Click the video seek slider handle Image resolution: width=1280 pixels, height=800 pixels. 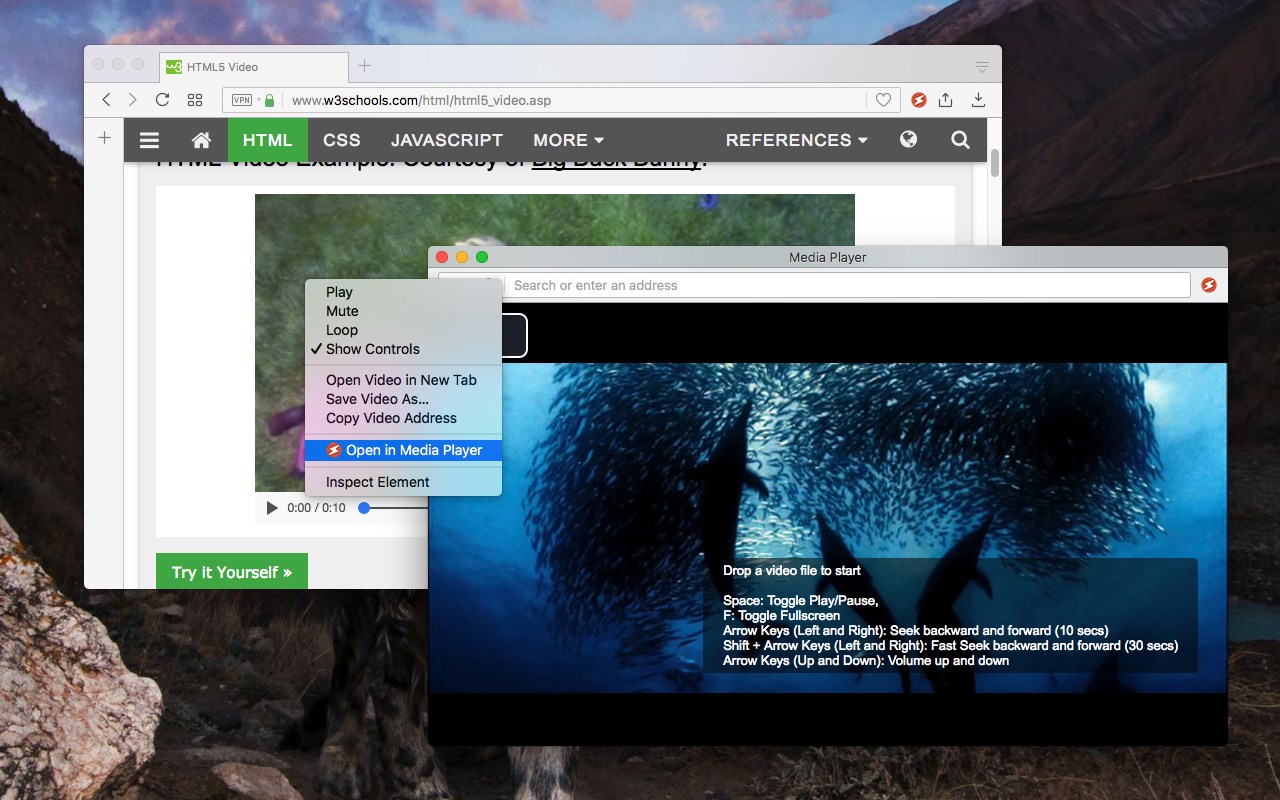pyautogui.click(x=364, y=508)
